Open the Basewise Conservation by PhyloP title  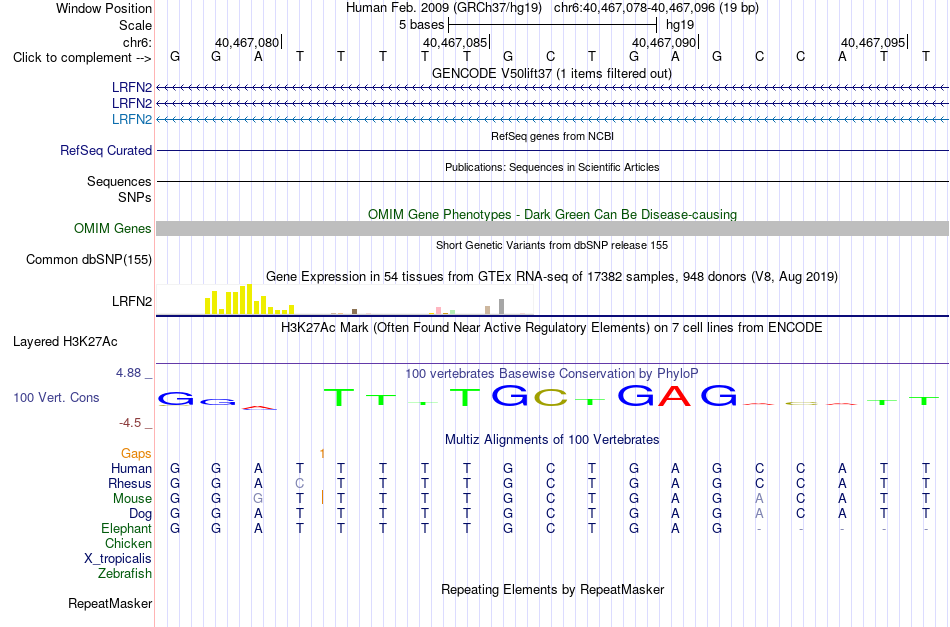pyautogui.click(x=552, y=373)
